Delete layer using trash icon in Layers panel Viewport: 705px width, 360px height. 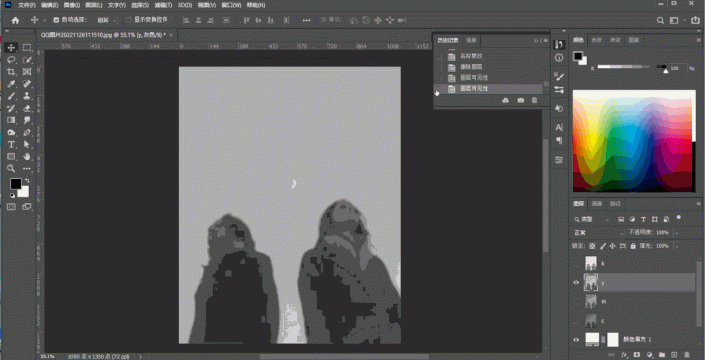[687, 355]
